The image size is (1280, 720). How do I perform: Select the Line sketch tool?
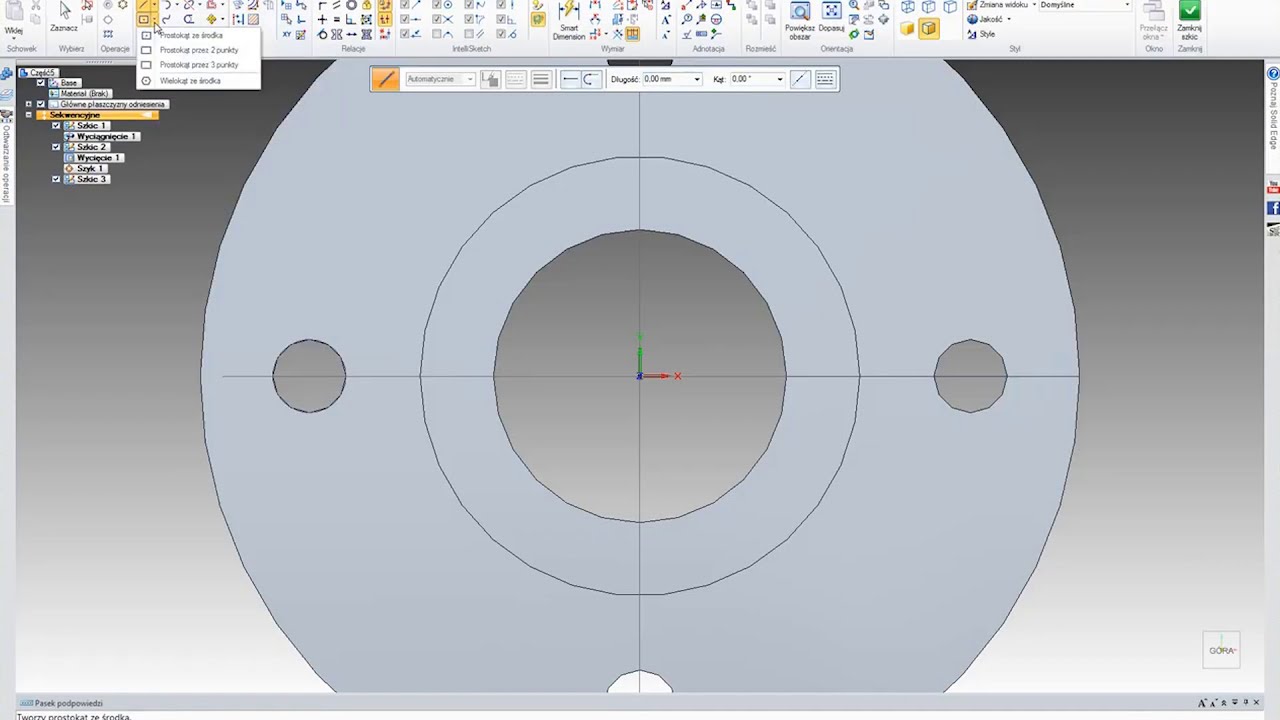click(143, 5)
